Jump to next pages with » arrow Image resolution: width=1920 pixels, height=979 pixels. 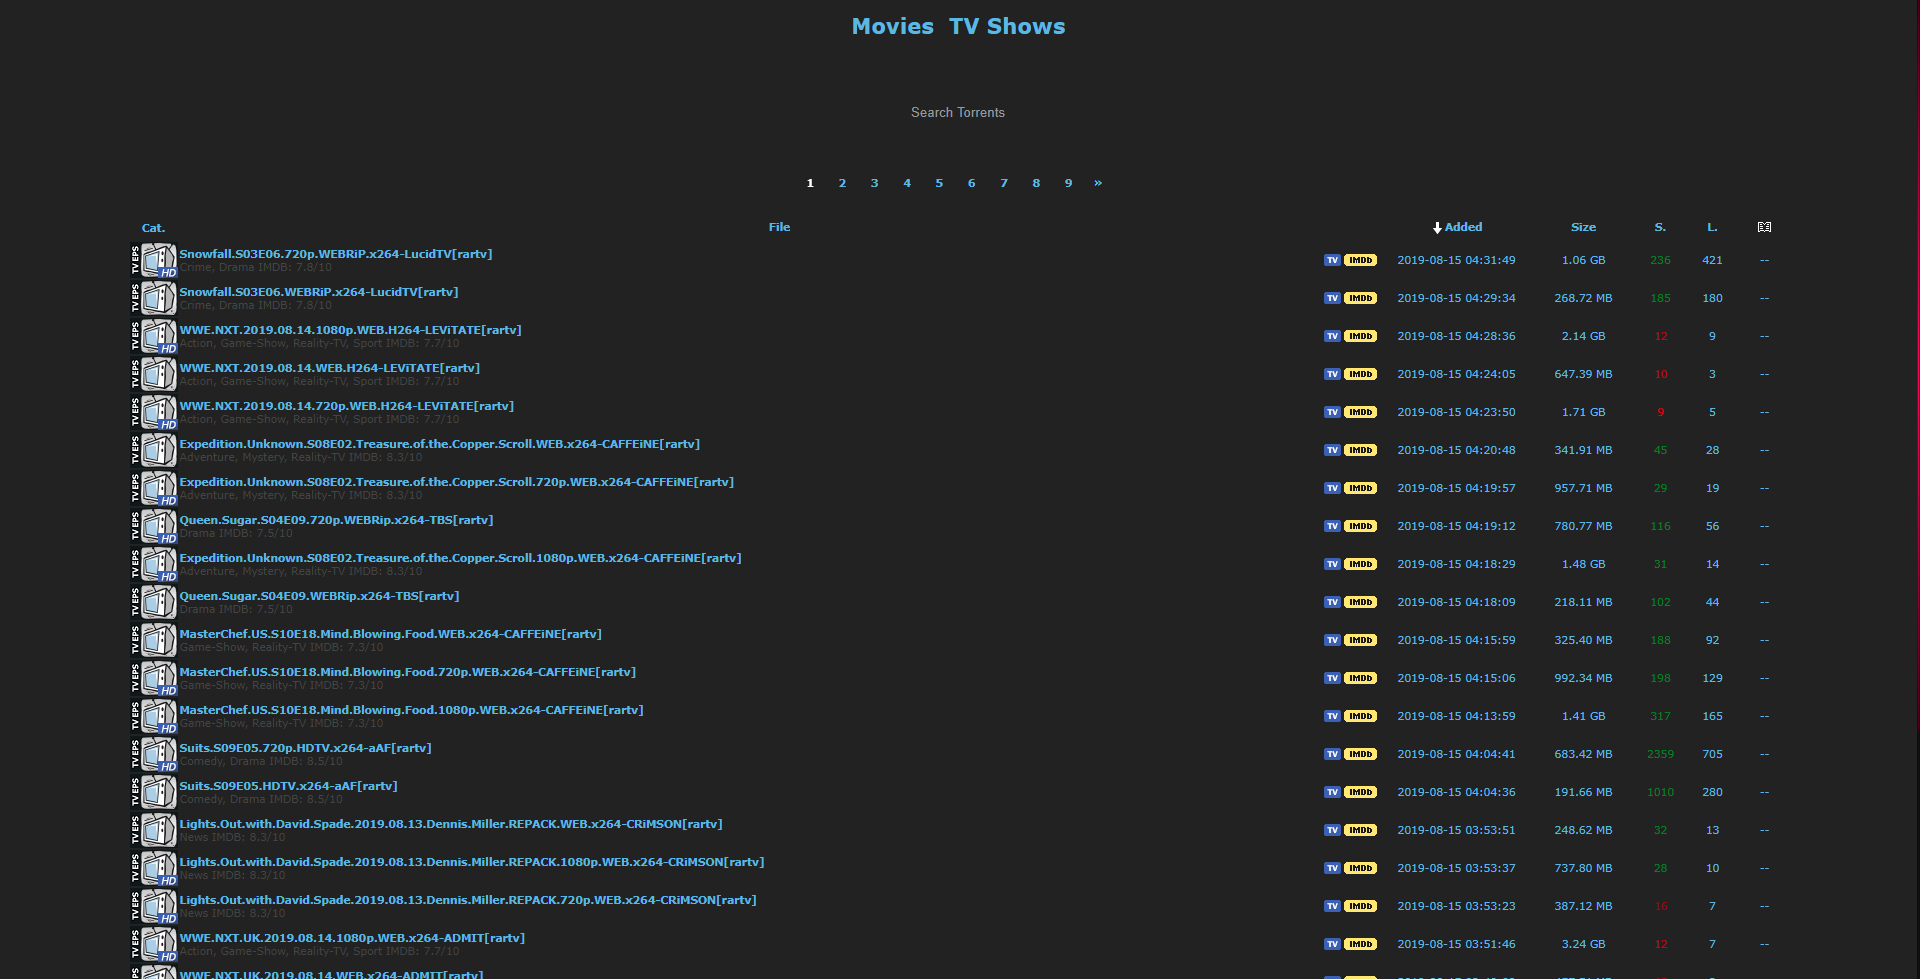1098,183
